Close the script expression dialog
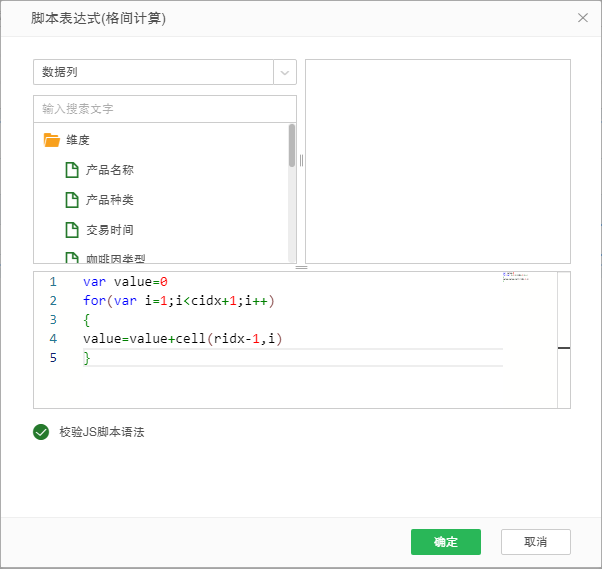 [x=583, y=17]
